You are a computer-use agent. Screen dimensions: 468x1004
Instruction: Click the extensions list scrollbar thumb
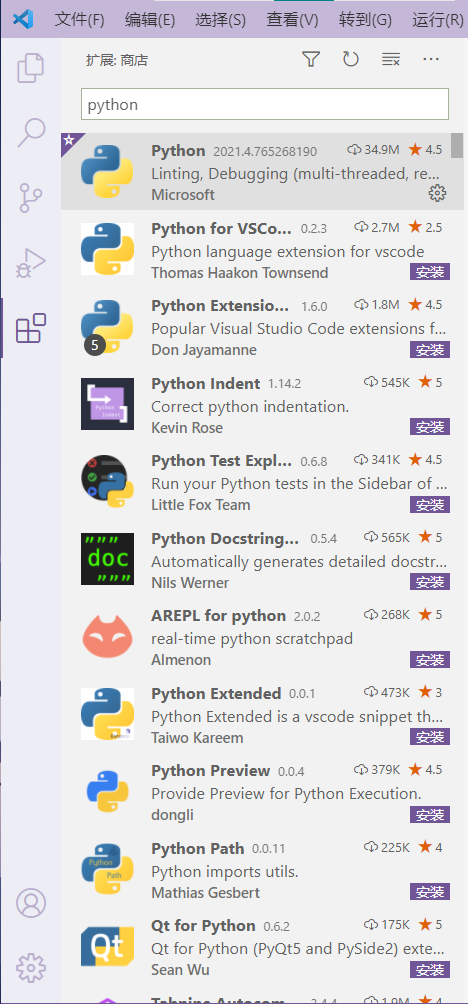(x=457, y=145)
